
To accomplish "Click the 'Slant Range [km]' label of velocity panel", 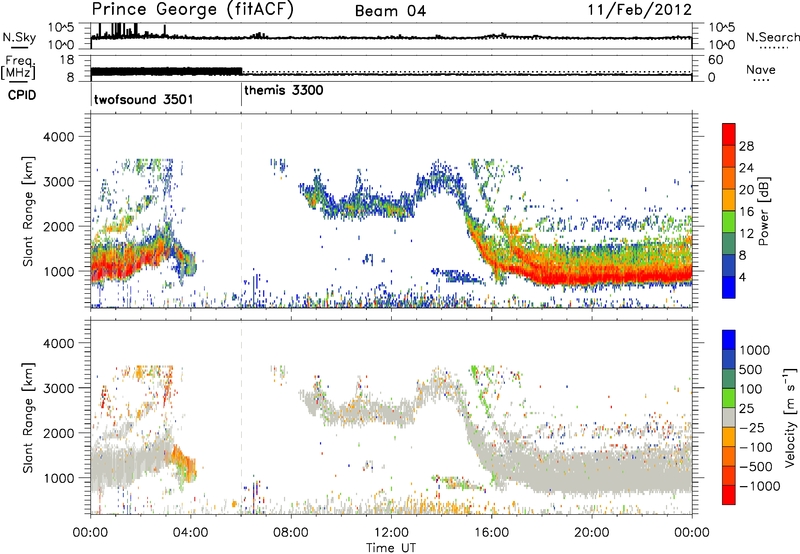I will (x=28, y=418).
